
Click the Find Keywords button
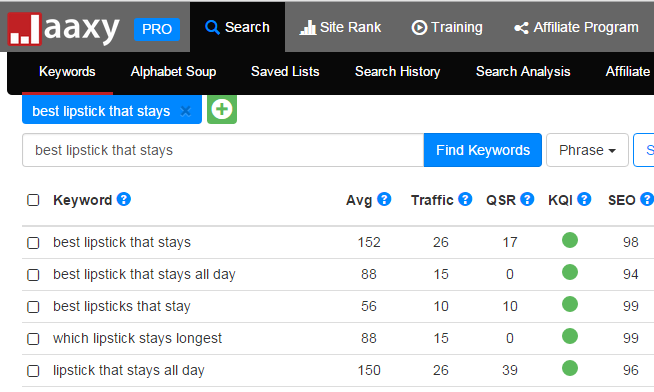[483, 150]
